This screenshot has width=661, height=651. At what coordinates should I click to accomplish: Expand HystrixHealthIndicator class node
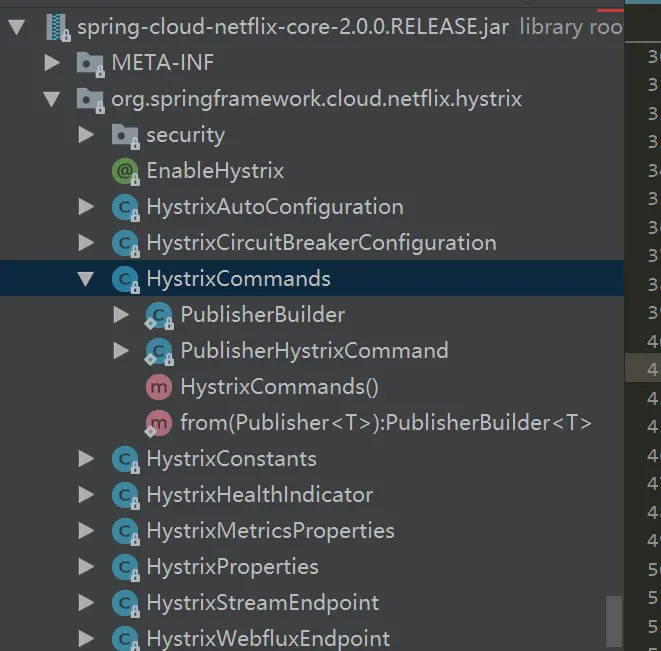86,495
